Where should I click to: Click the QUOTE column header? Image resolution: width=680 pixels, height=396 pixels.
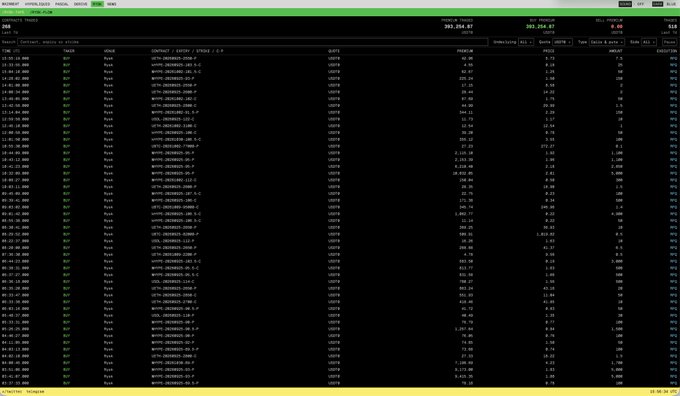[x=333, y=51]
